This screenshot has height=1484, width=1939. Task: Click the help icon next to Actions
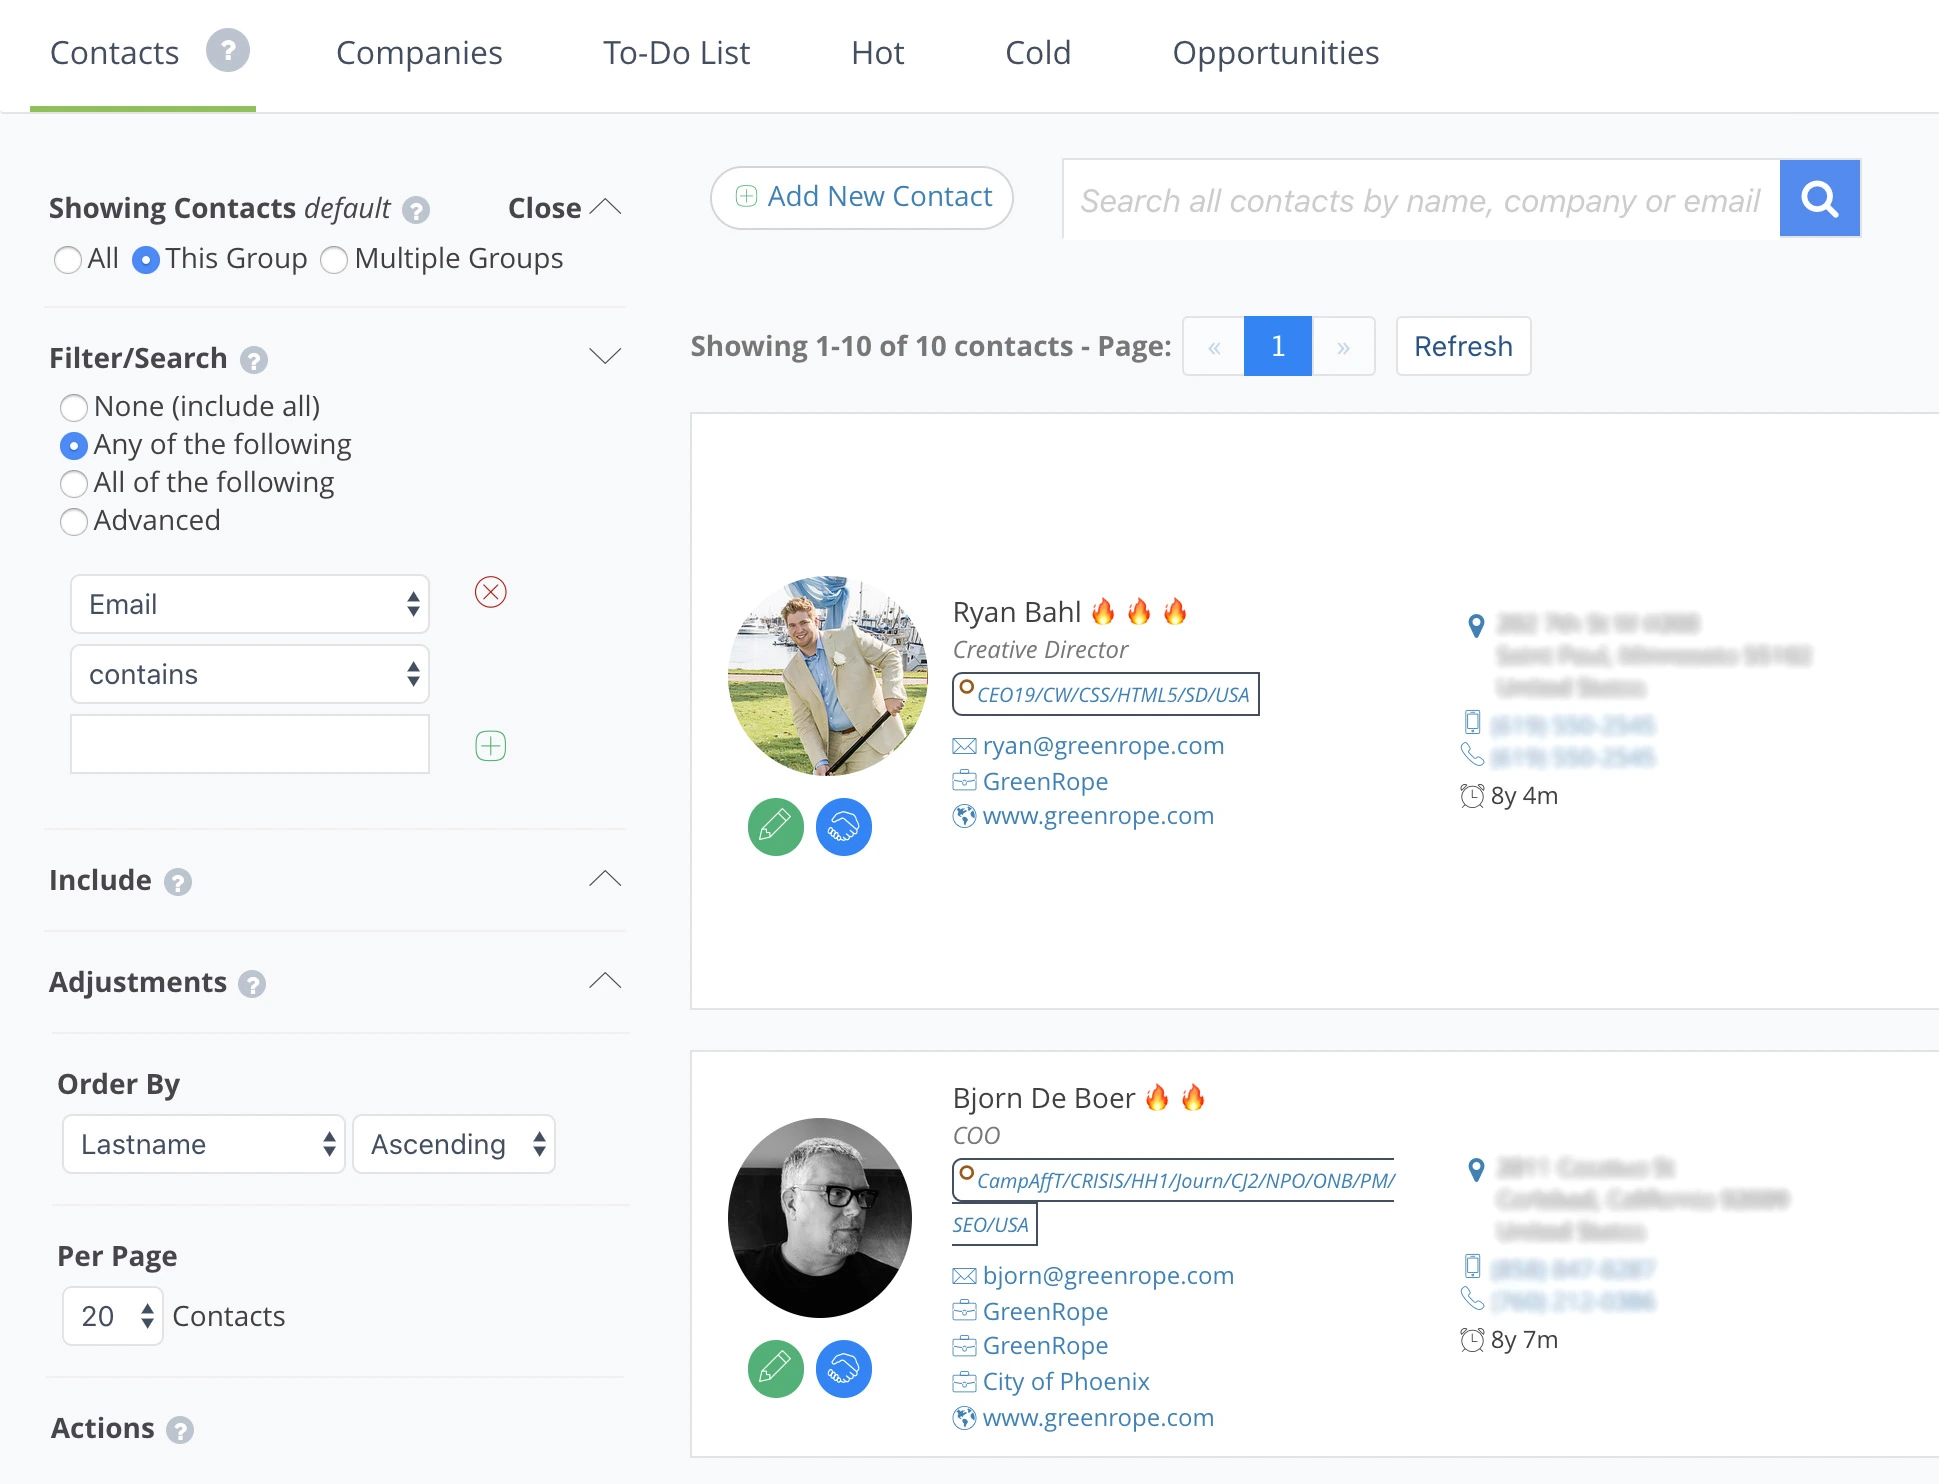click(x=180, y=1430)
